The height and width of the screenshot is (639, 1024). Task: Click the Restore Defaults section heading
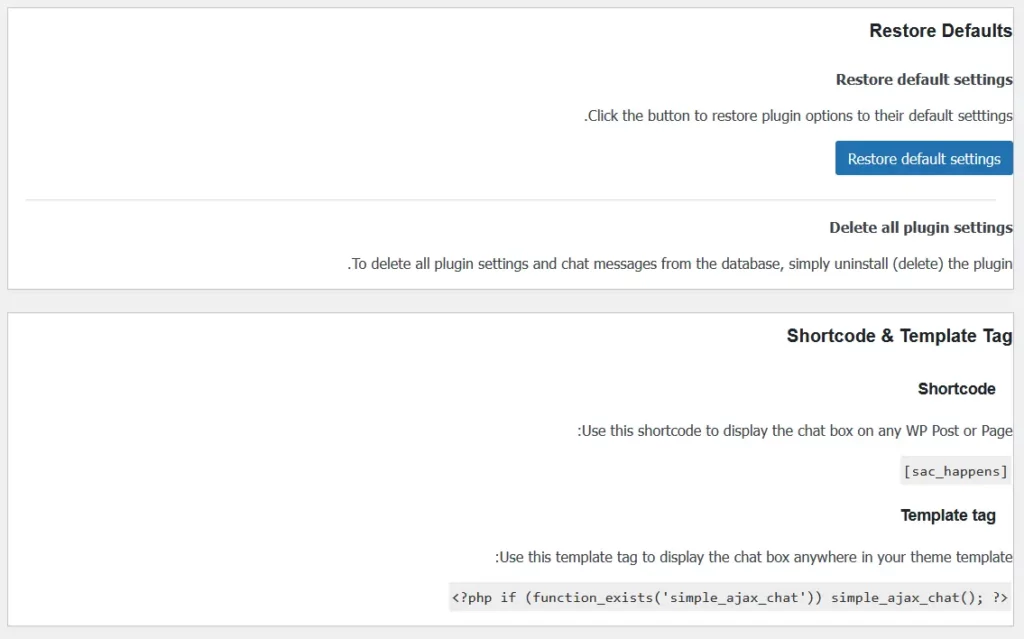point(940,31)
